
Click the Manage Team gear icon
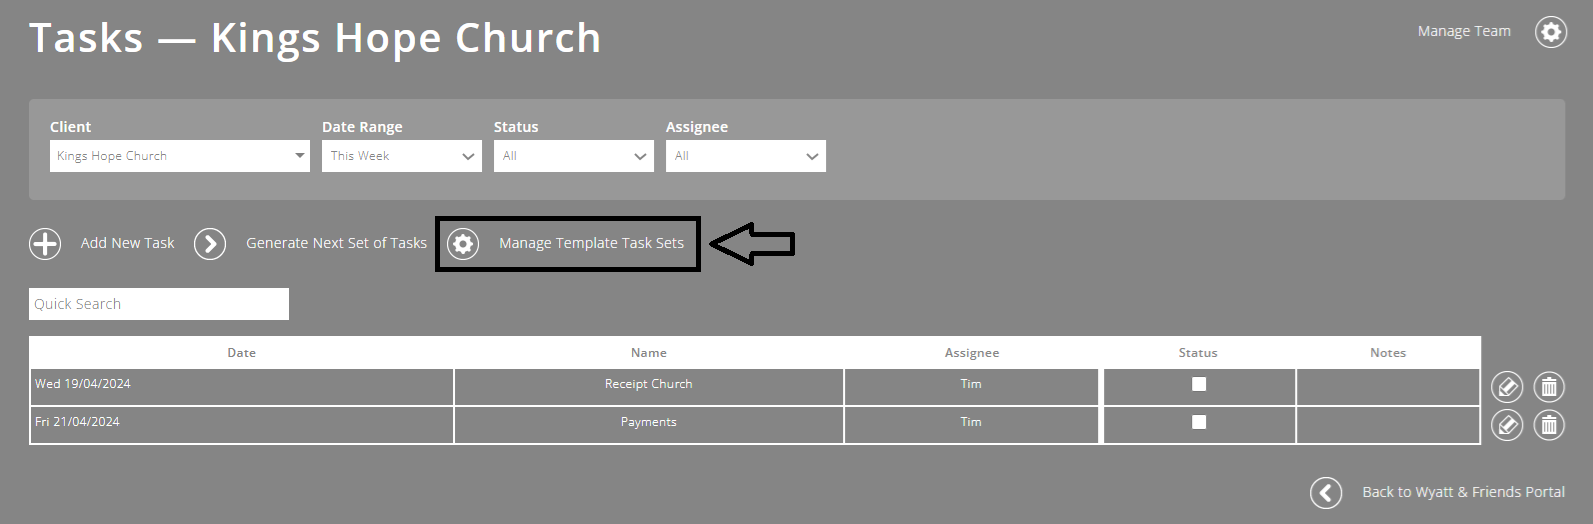pos(1551,32)
